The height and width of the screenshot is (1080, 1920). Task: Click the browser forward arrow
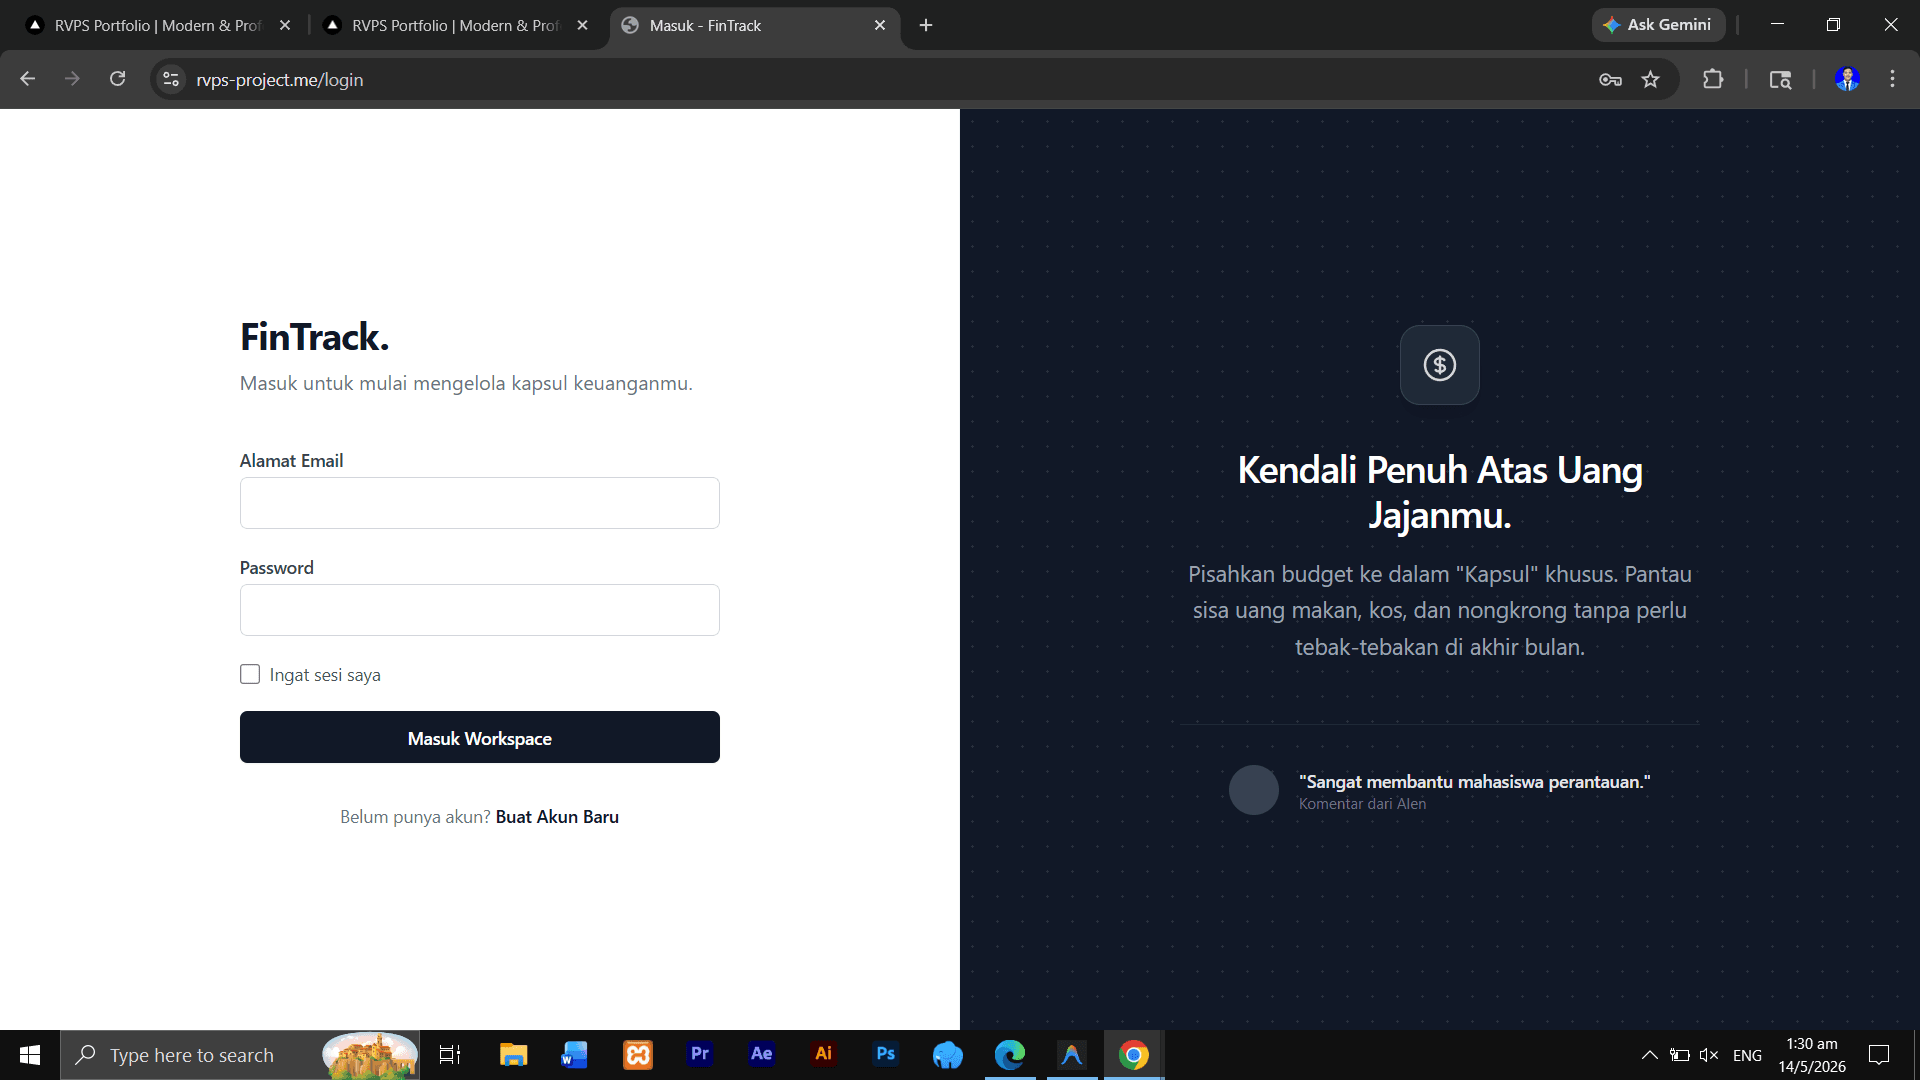coord(72,79)
